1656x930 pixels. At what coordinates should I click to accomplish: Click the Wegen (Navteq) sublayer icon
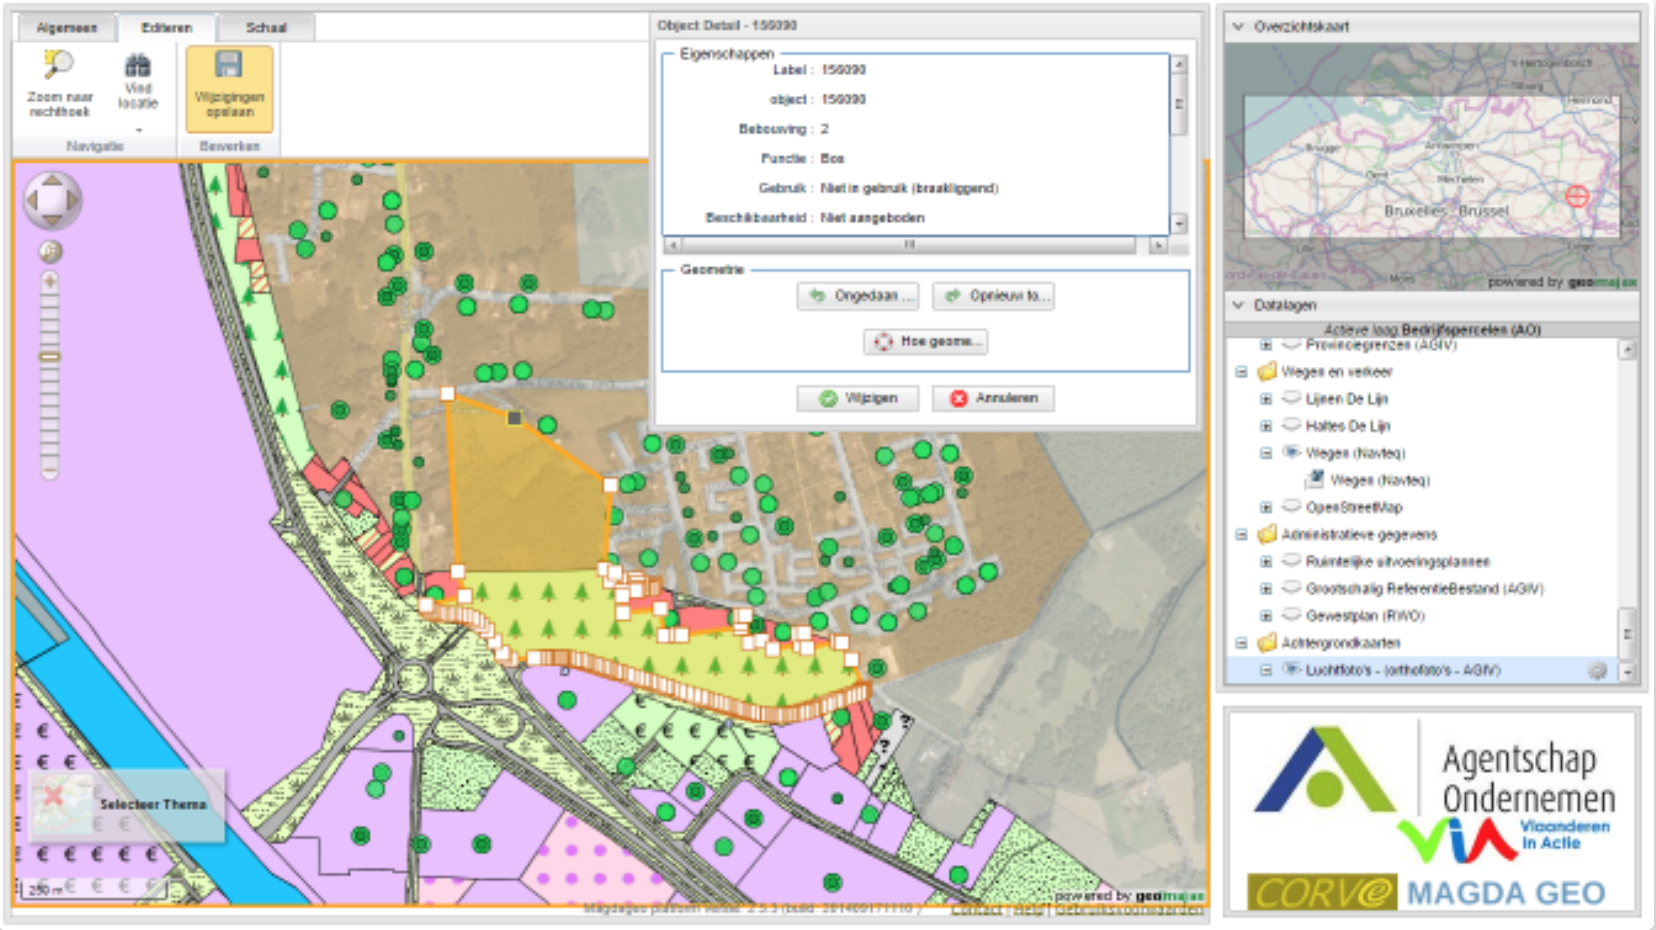point(1315,479)
